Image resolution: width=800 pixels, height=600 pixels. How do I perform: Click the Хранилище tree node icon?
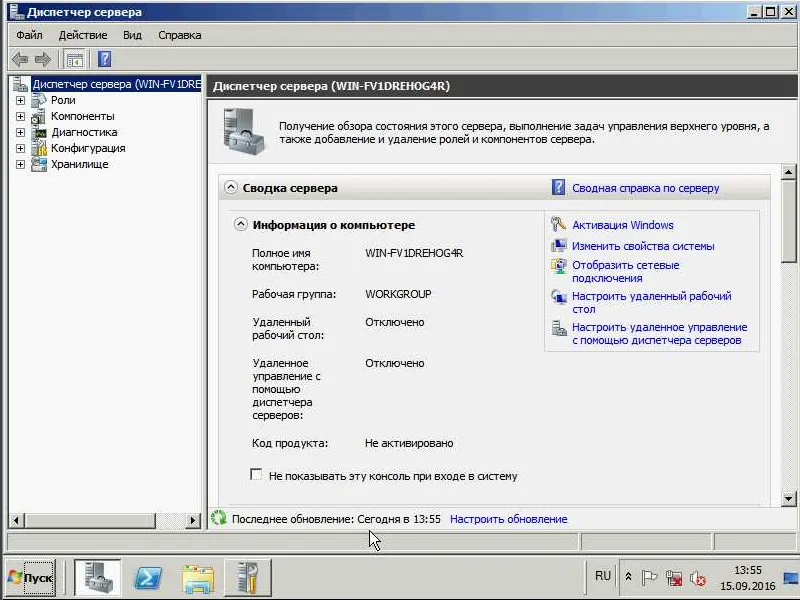[x=39, y=164]
